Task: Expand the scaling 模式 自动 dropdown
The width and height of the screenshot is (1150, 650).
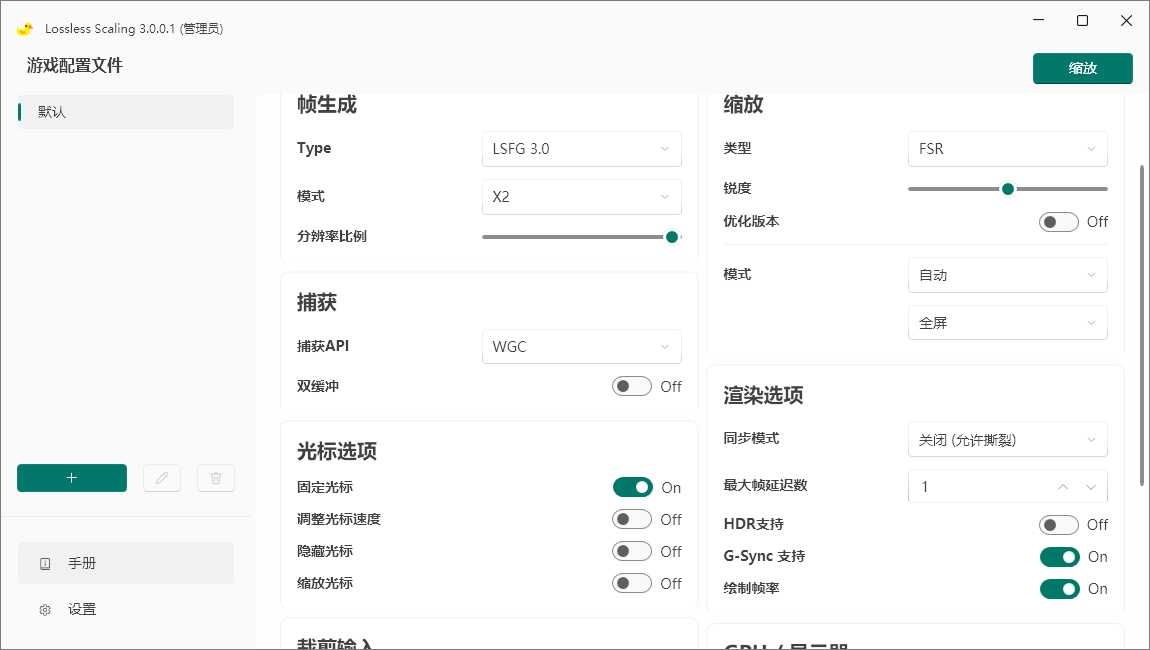Action: 1008,275
